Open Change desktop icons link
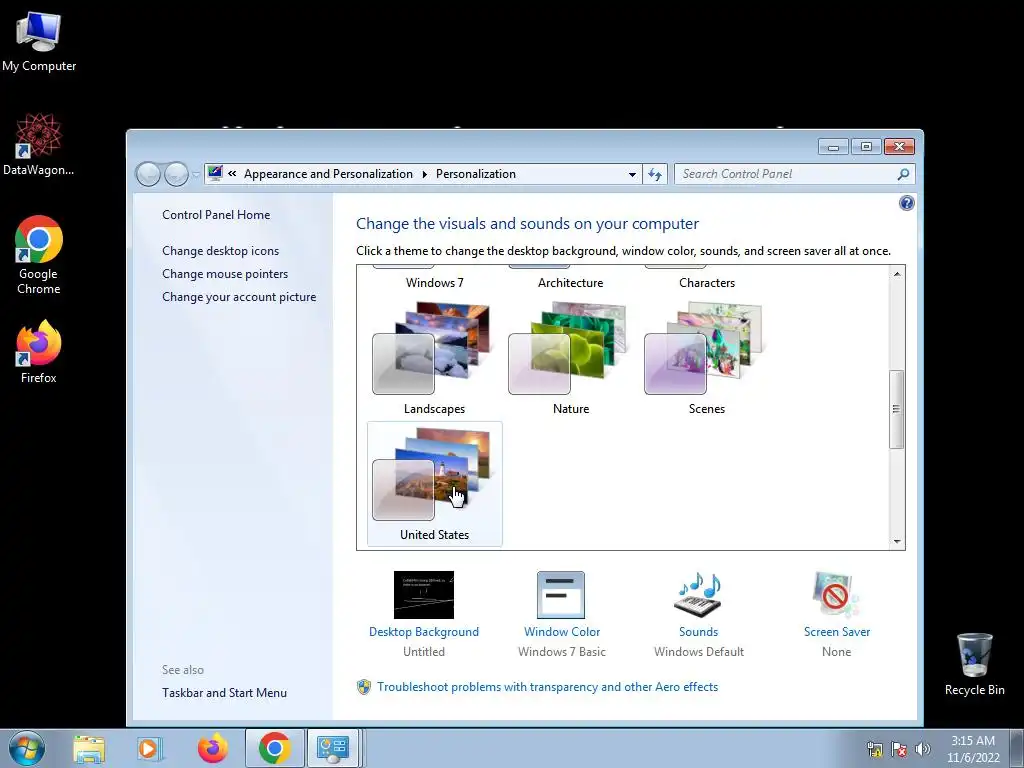1024x768 pixels. coord(221,251)
